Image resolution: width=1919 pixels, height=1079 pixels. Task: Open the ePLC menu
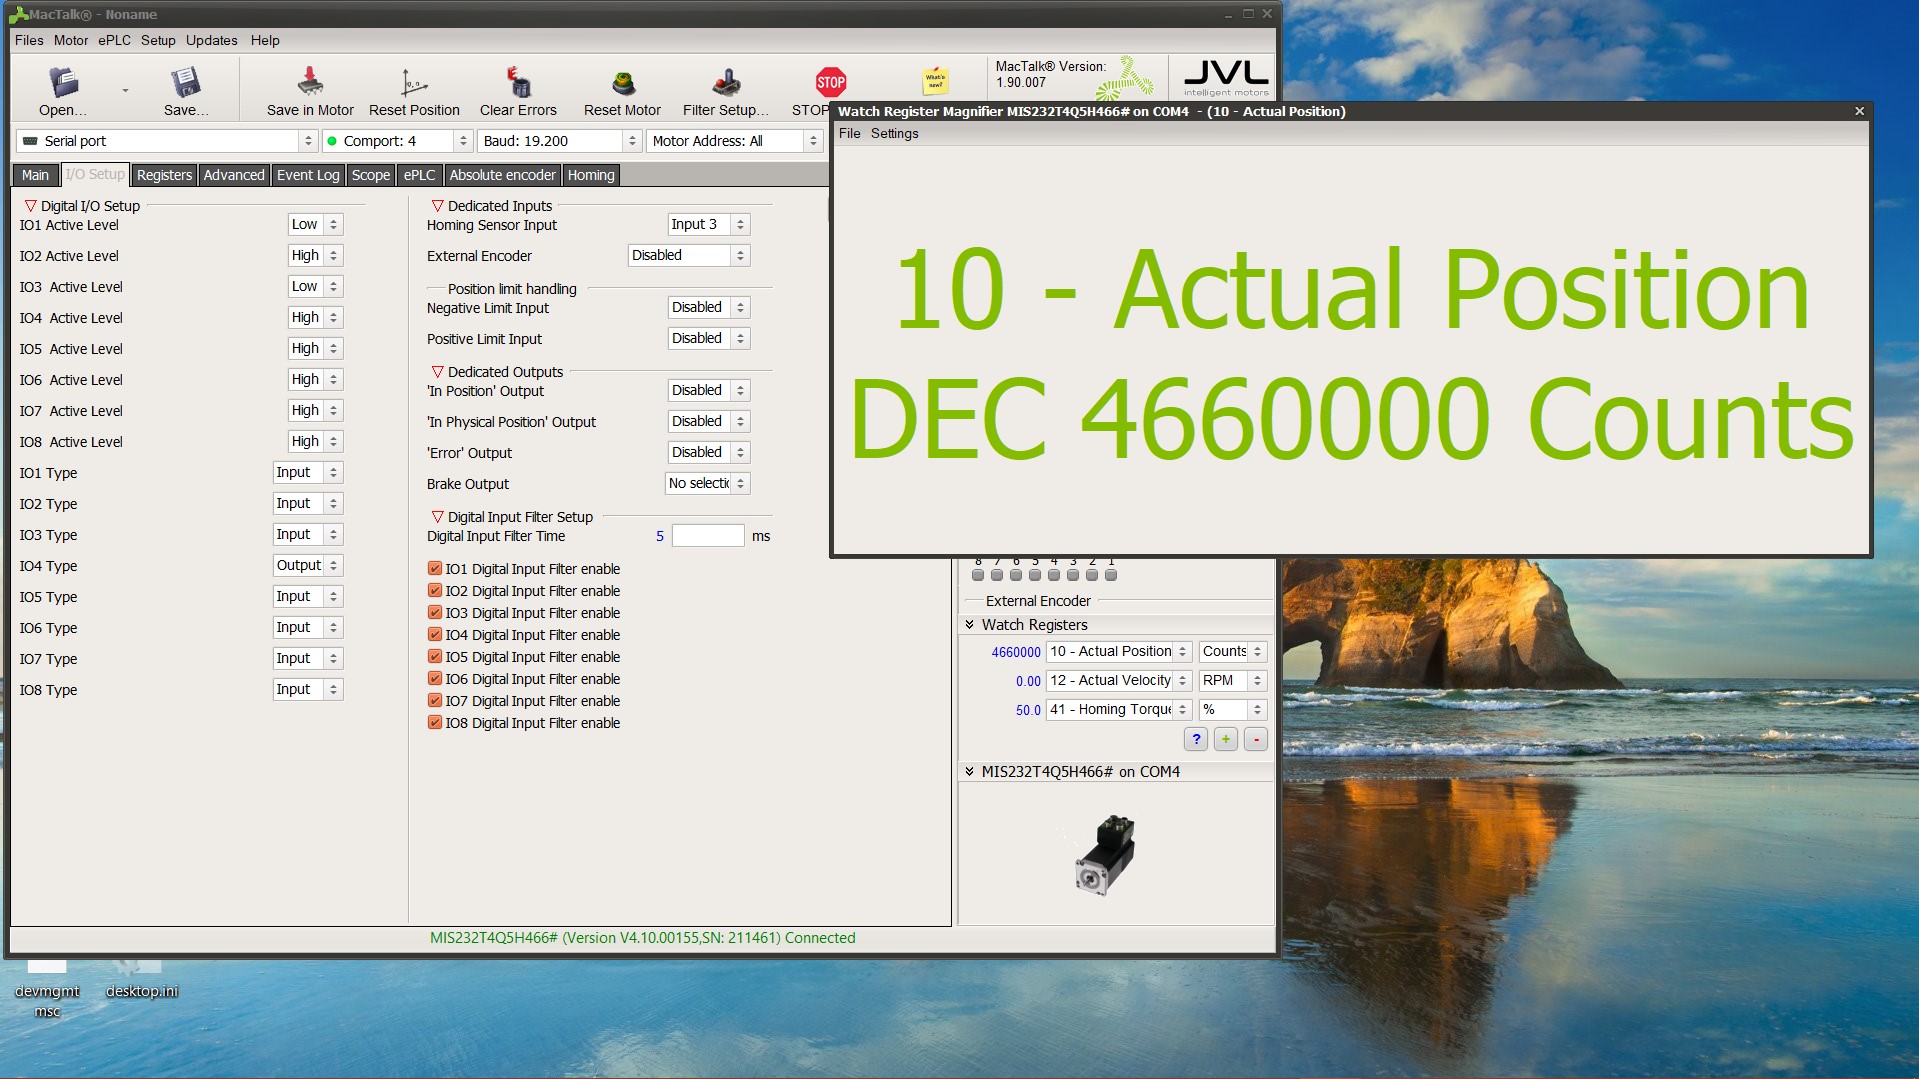pyautogui.click(x=114, y=40)
